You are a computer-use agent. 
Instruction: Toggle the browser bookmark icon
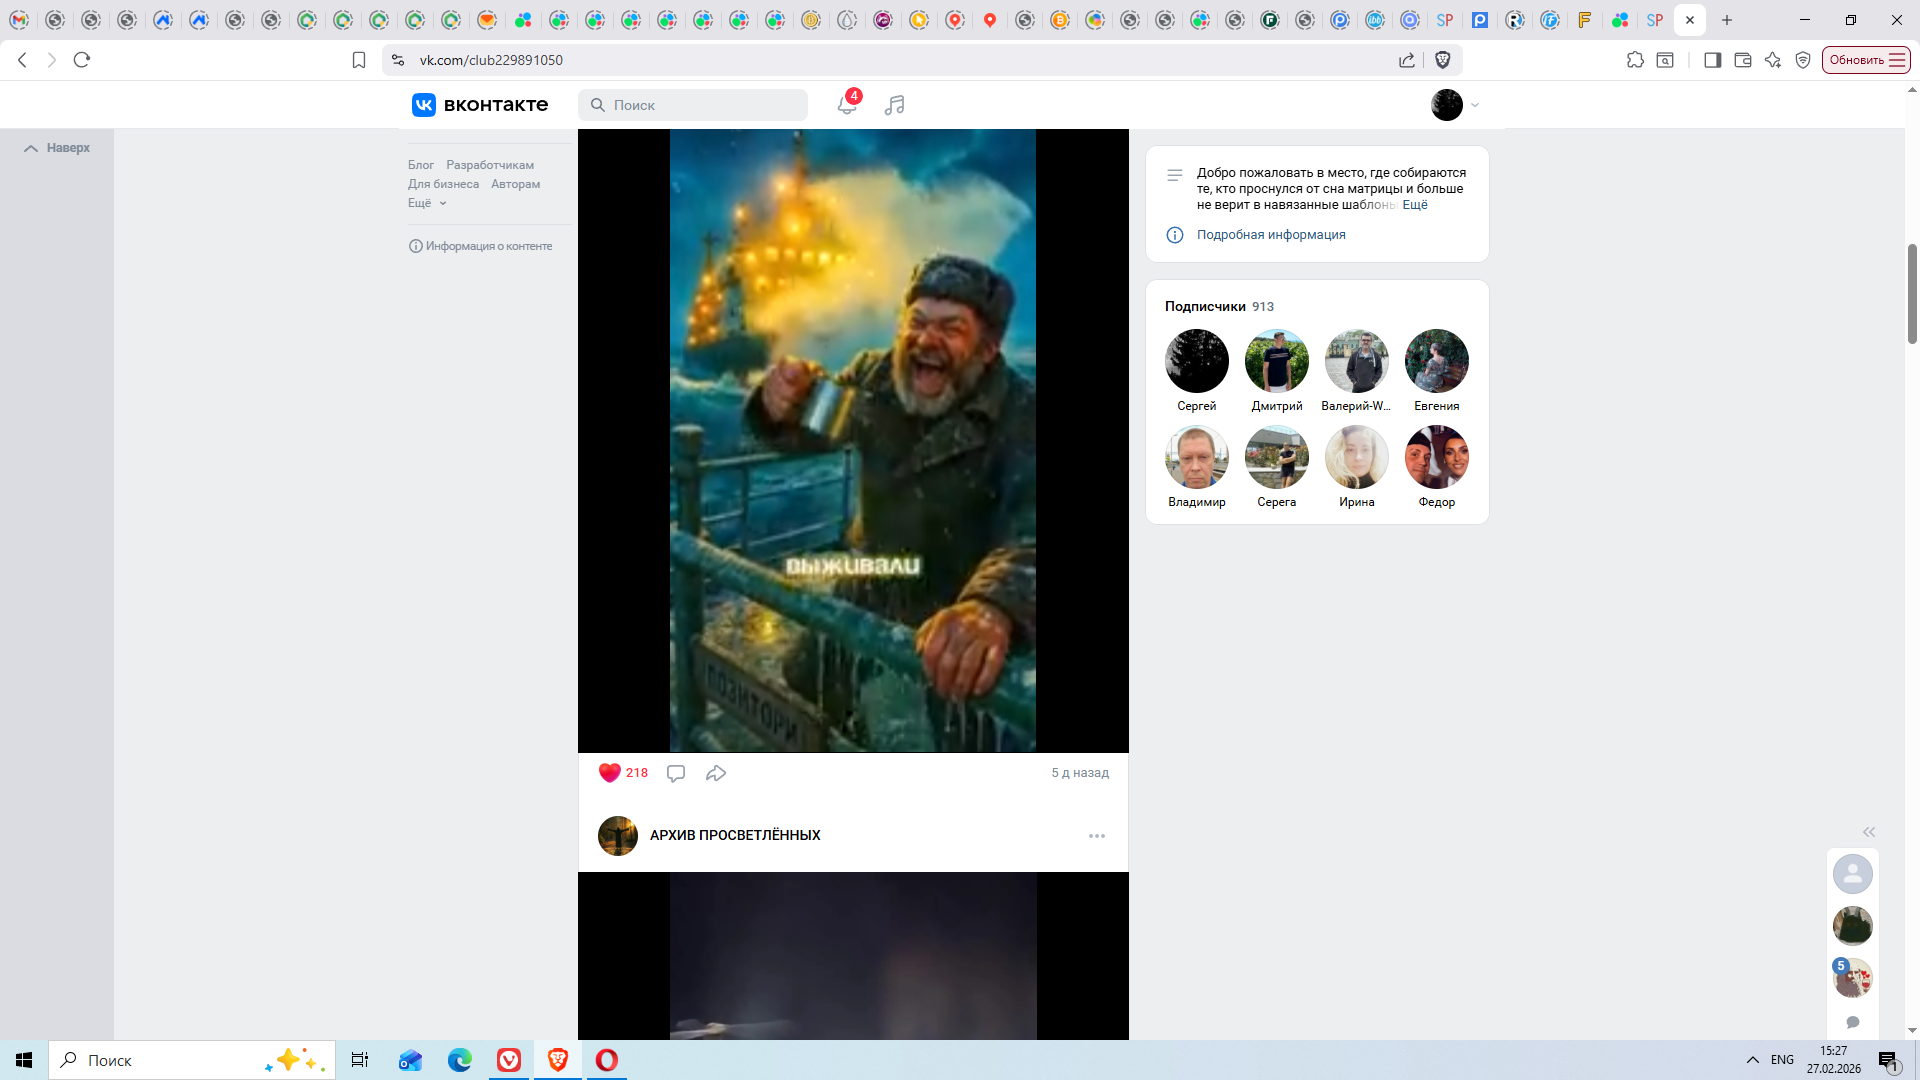359,60
